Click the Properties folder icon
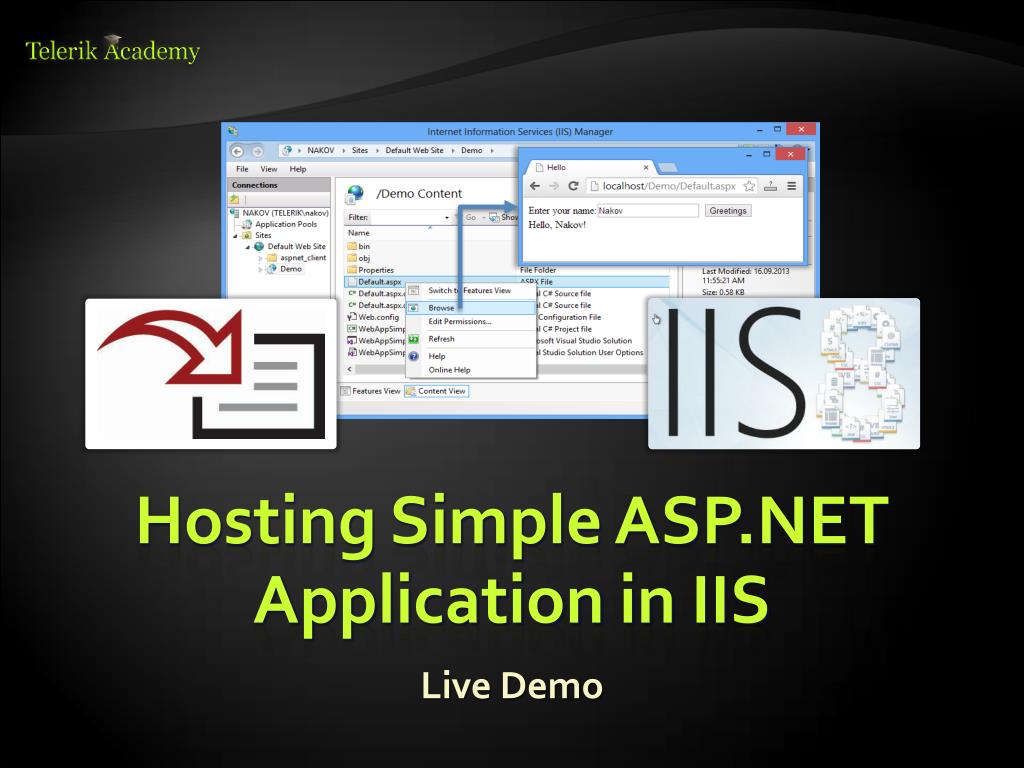 [x=352, y=270]
